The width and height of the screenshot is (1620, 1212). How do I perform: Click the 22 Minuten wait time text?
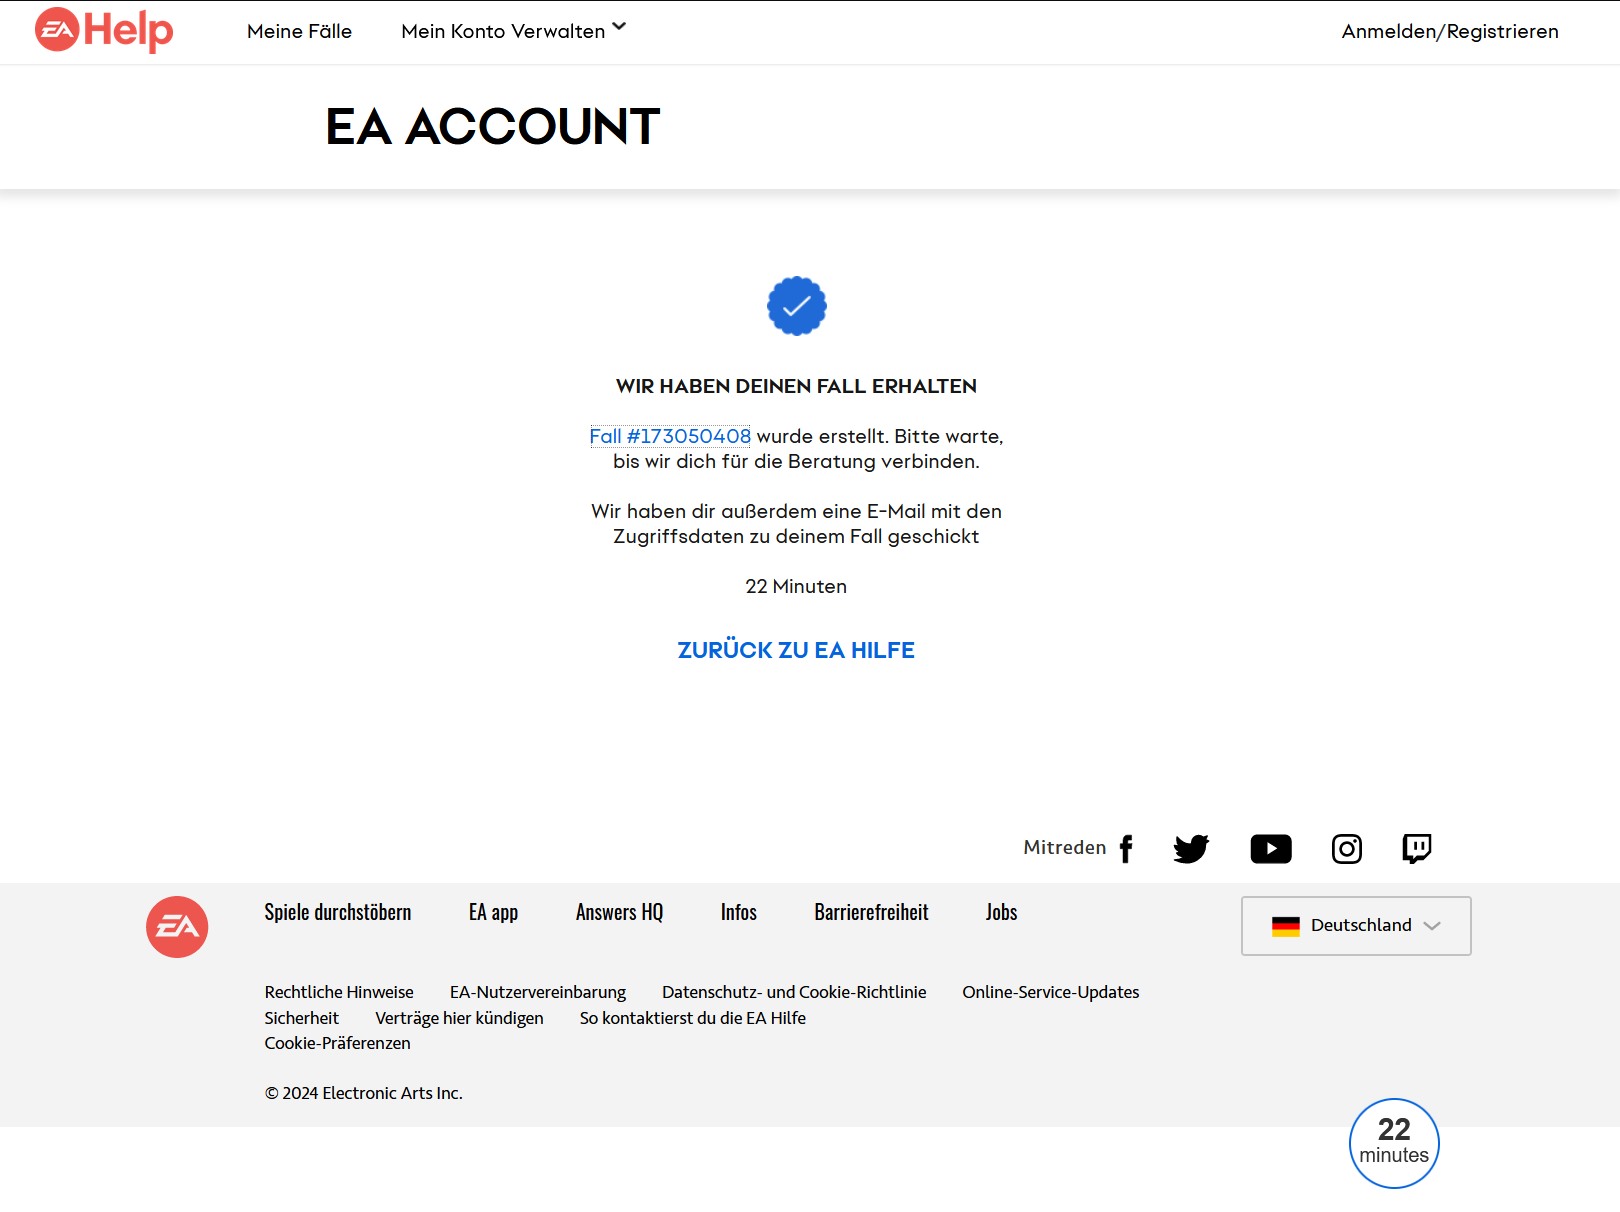pos(796,586)
